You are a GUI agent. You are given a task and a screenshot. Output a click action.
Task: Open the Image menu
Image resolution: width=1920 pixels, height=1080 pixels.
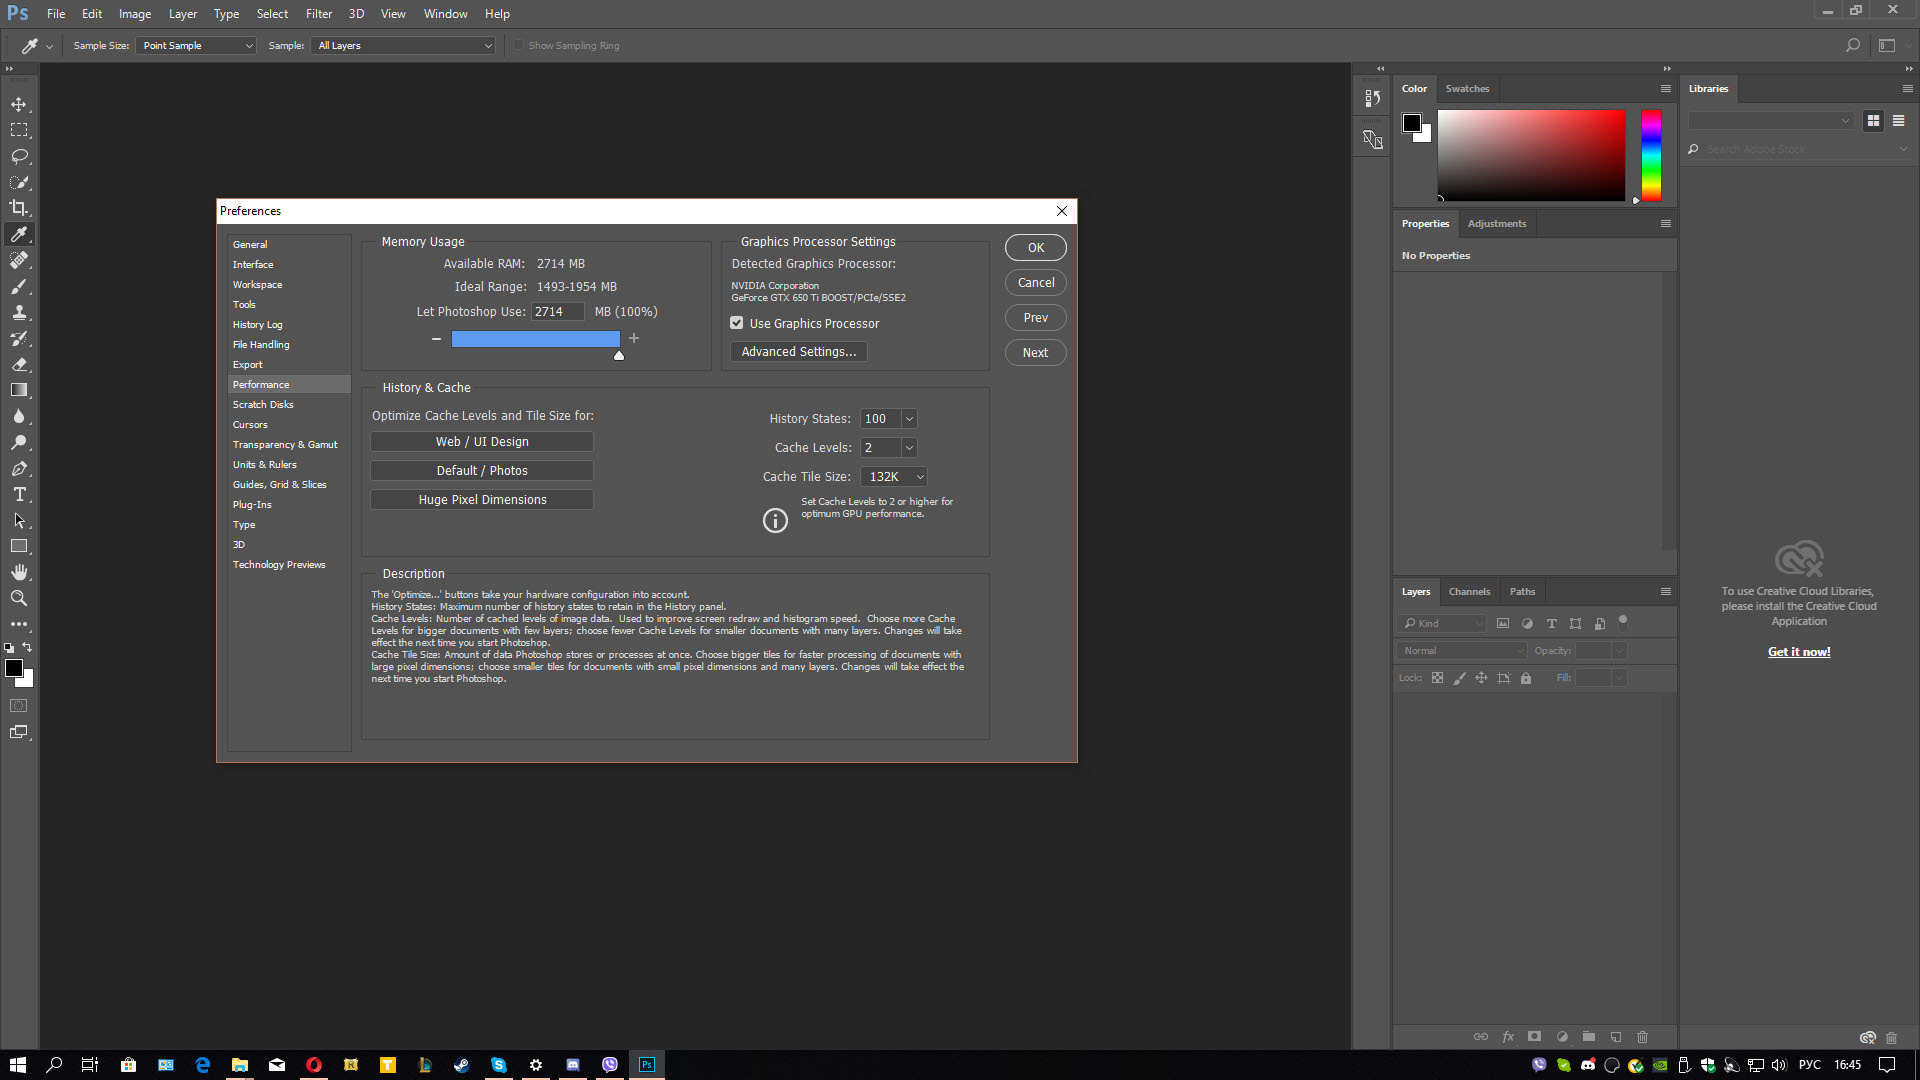coord(135,14)
